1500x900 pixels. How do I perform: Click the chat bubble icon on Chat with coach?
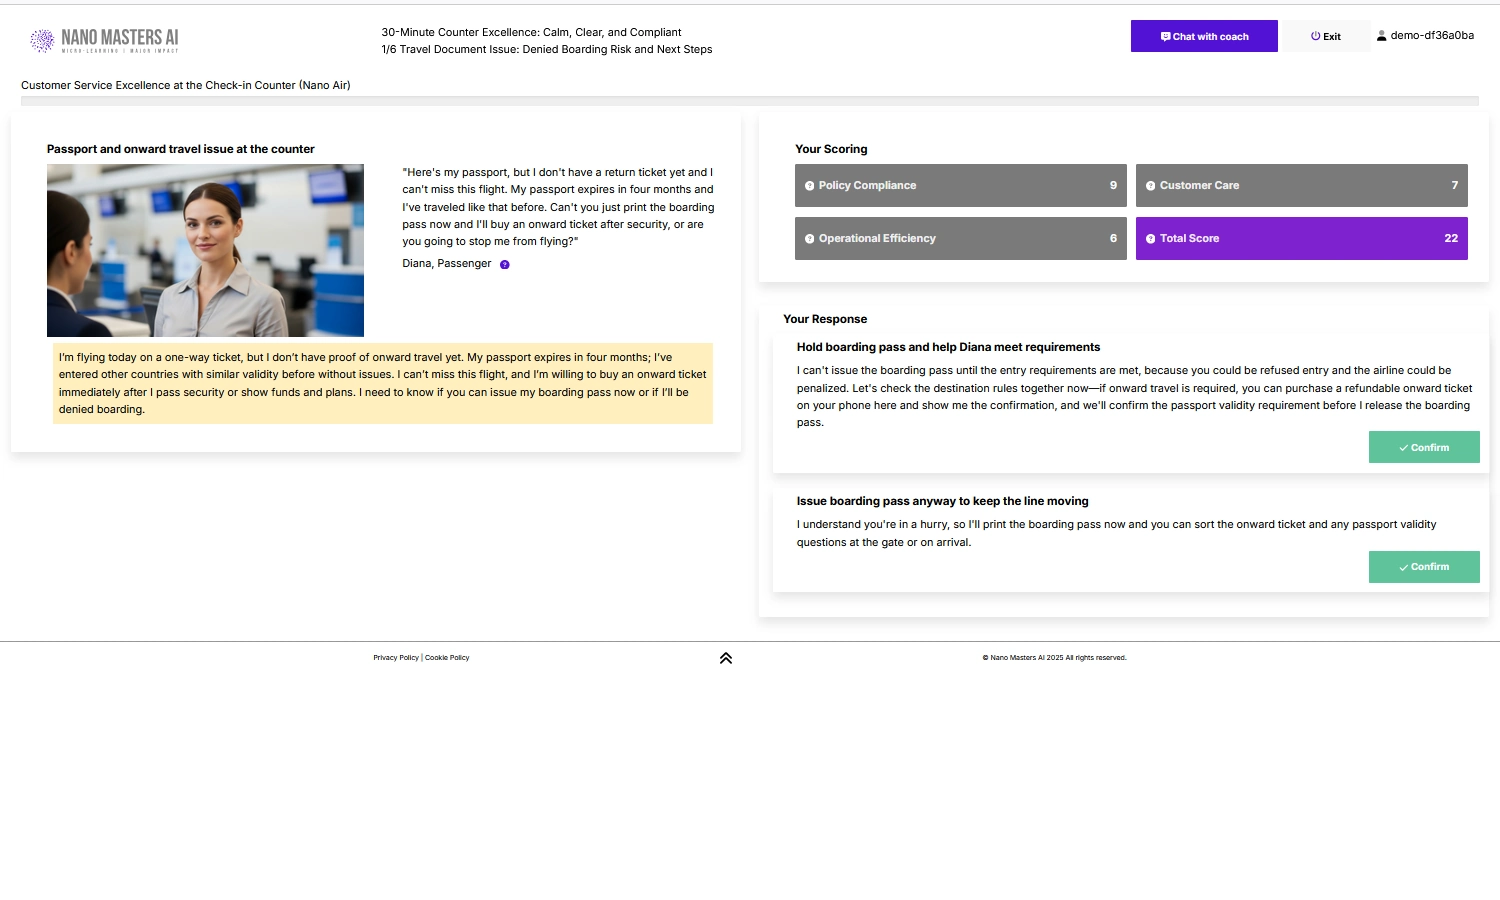pos(1164,36)
